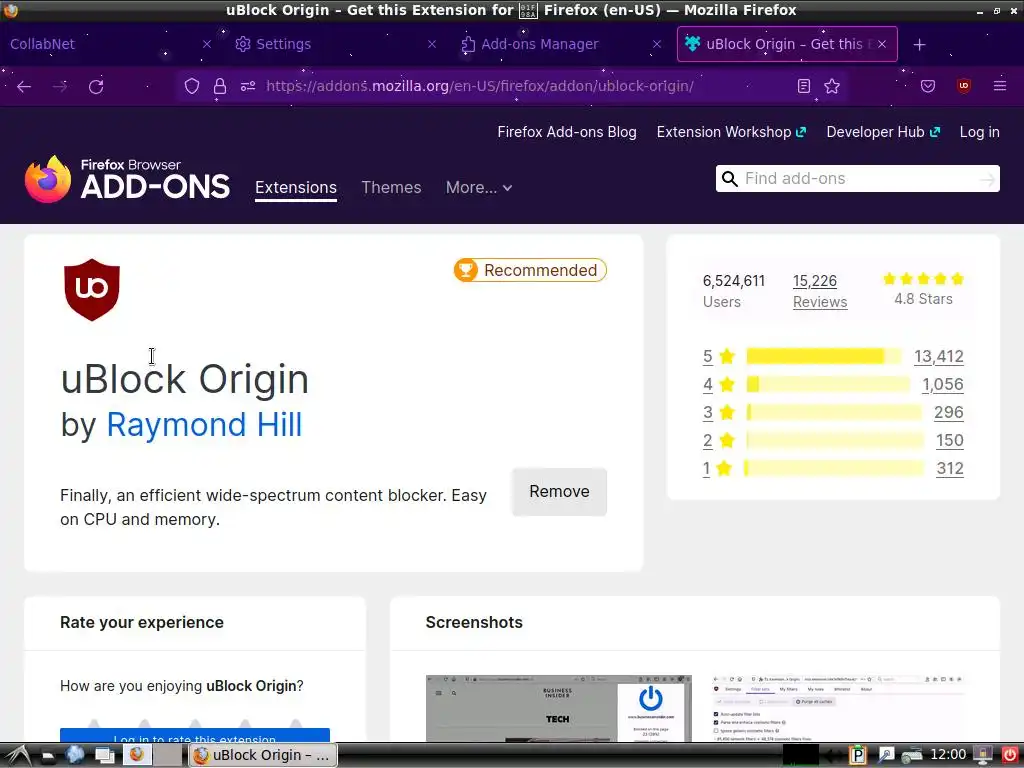
Task: Open Firefox Add-ons Blog link
Action: tap(567, 132)
